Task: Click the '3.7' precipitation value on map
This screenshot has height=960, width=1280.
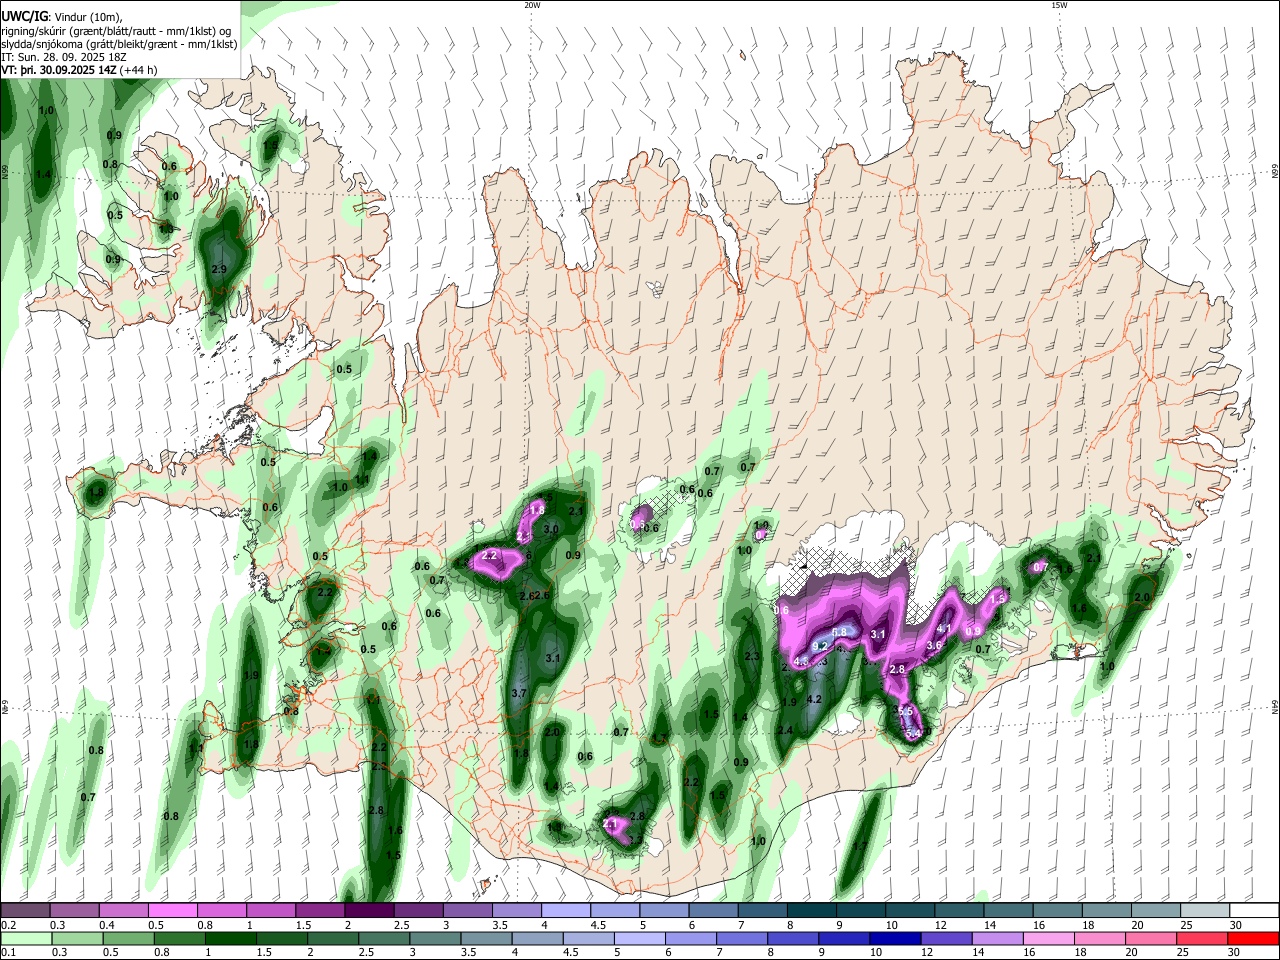Action: pyautogui.click(x=518, y=694)
